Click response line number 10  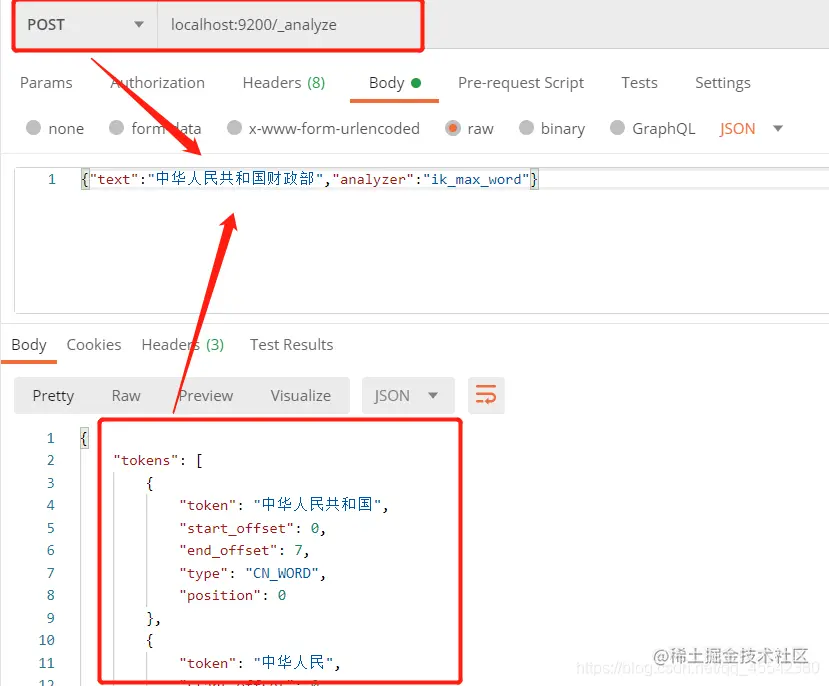[47, 641]
